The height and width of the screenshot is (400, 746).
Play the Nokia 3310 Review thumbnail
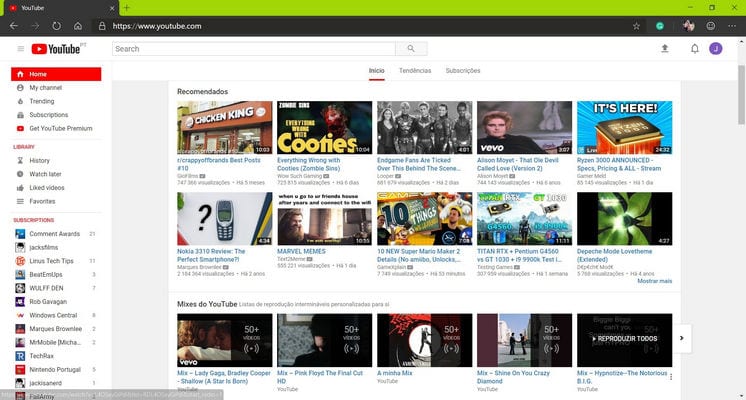click(x=224, y=219)
